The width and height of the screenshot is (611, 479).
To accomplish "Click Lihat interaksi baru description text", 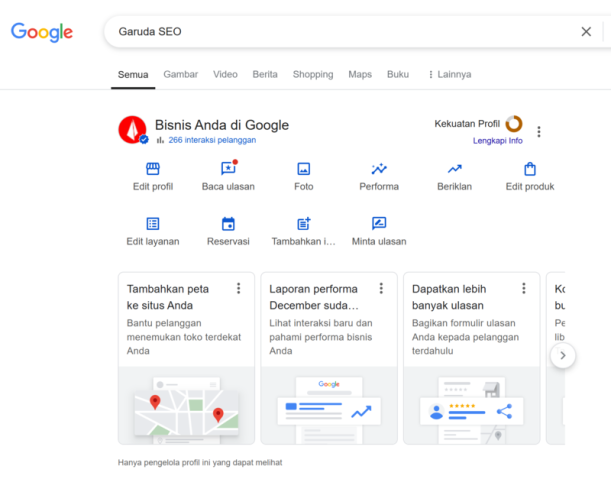I will coord(321,337).
